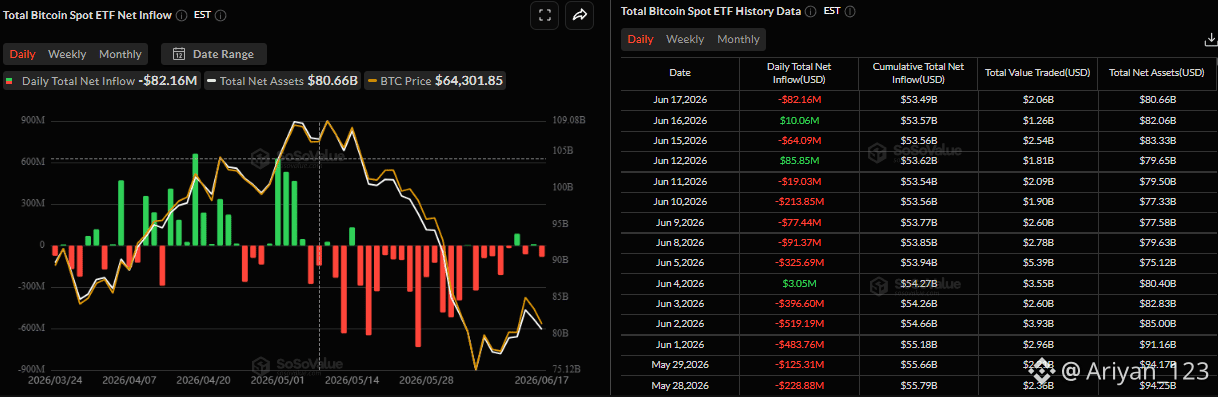1218x397 pixels.
Task: Toggle Daily Total Net Inflow legend series
Action: click(x=101, y=81)
